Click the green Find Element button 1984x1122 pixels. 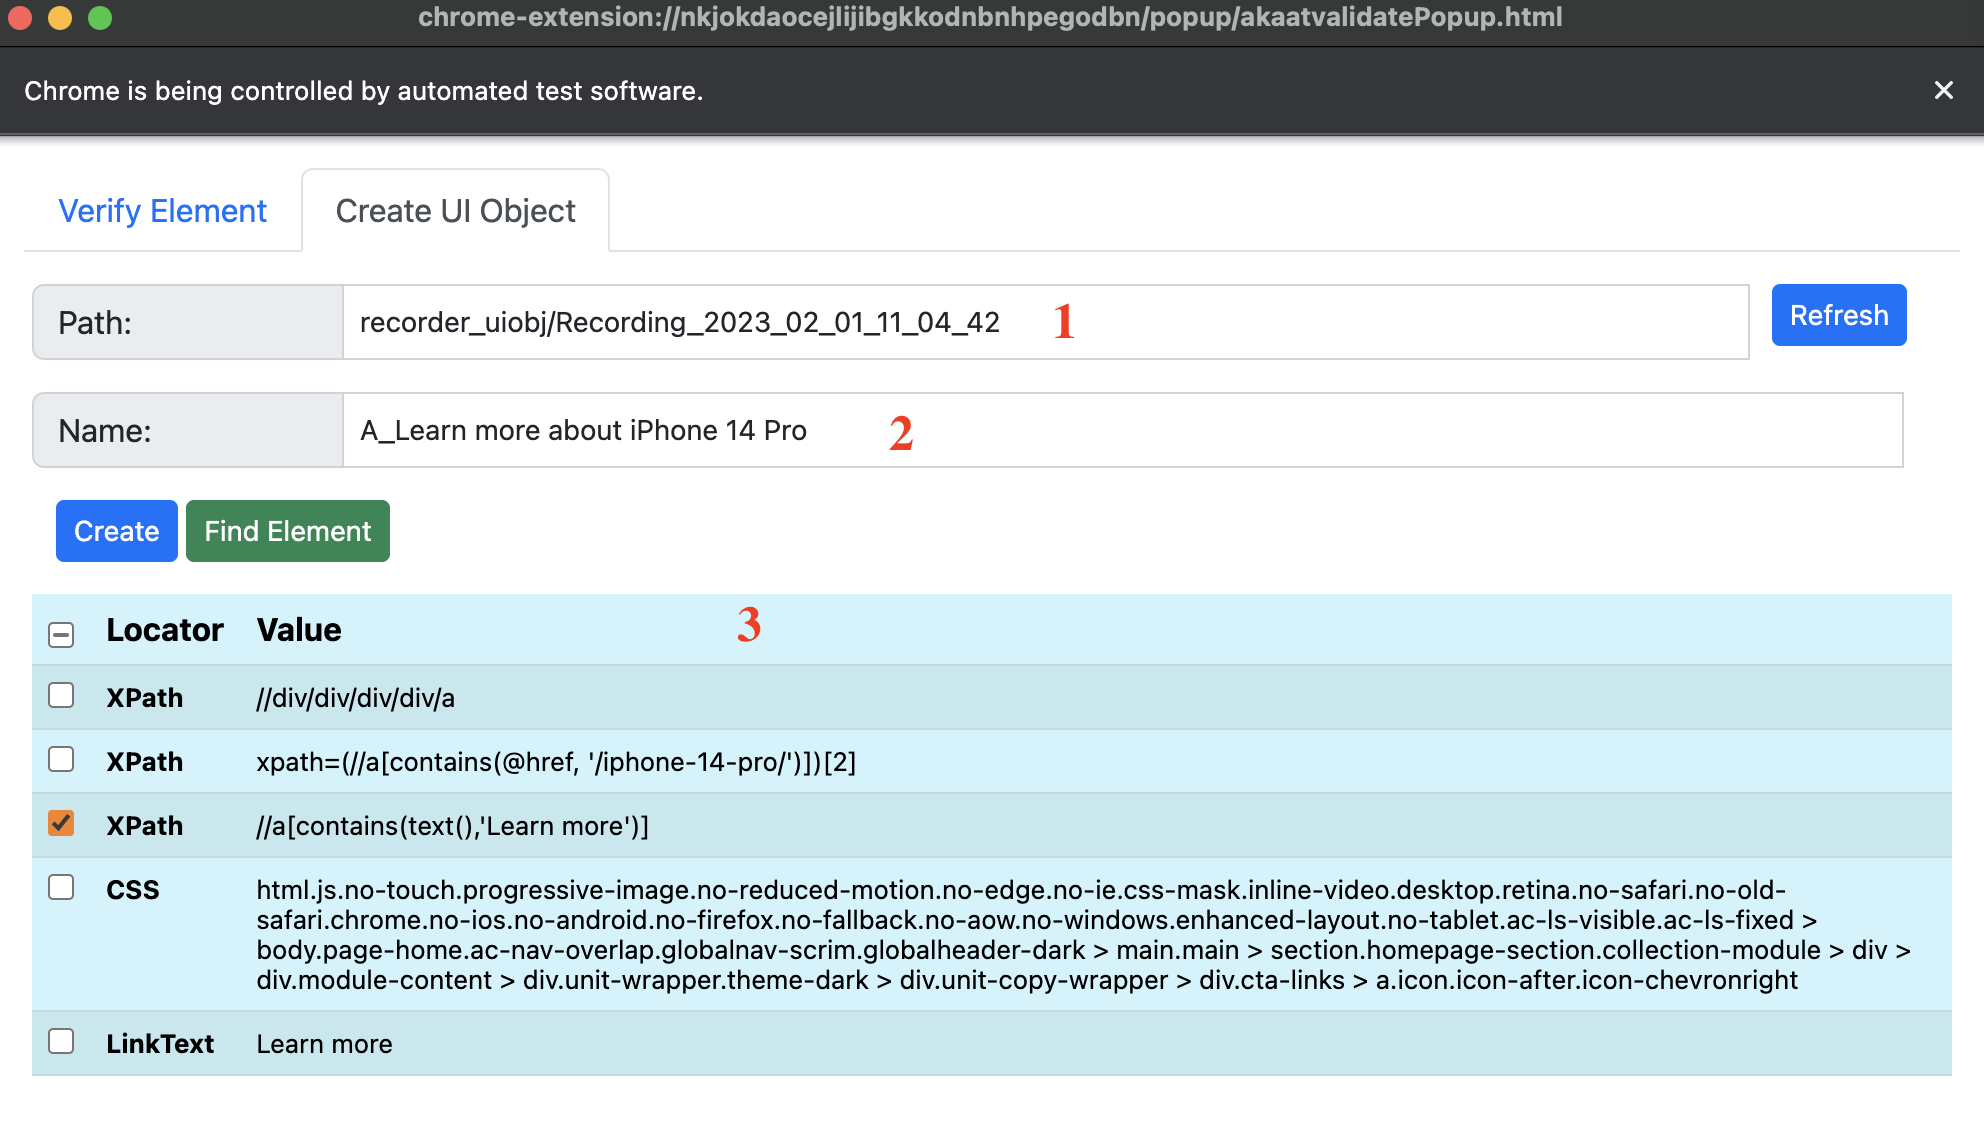click(x=288, y=531)
